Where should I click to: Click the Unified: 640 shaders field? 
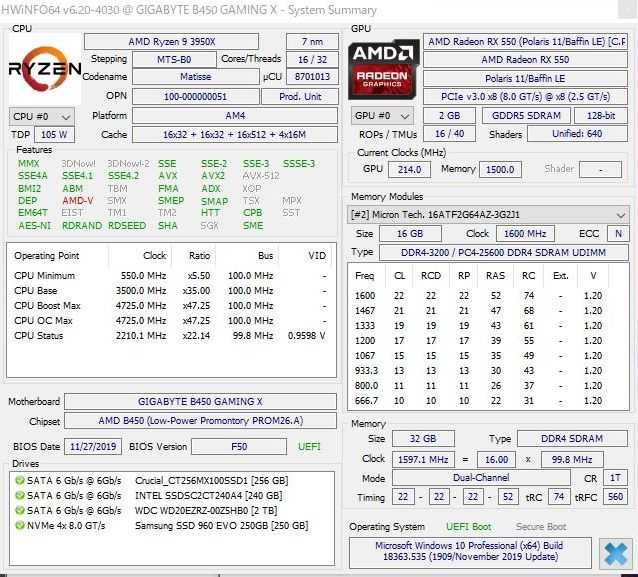[577, 134]
